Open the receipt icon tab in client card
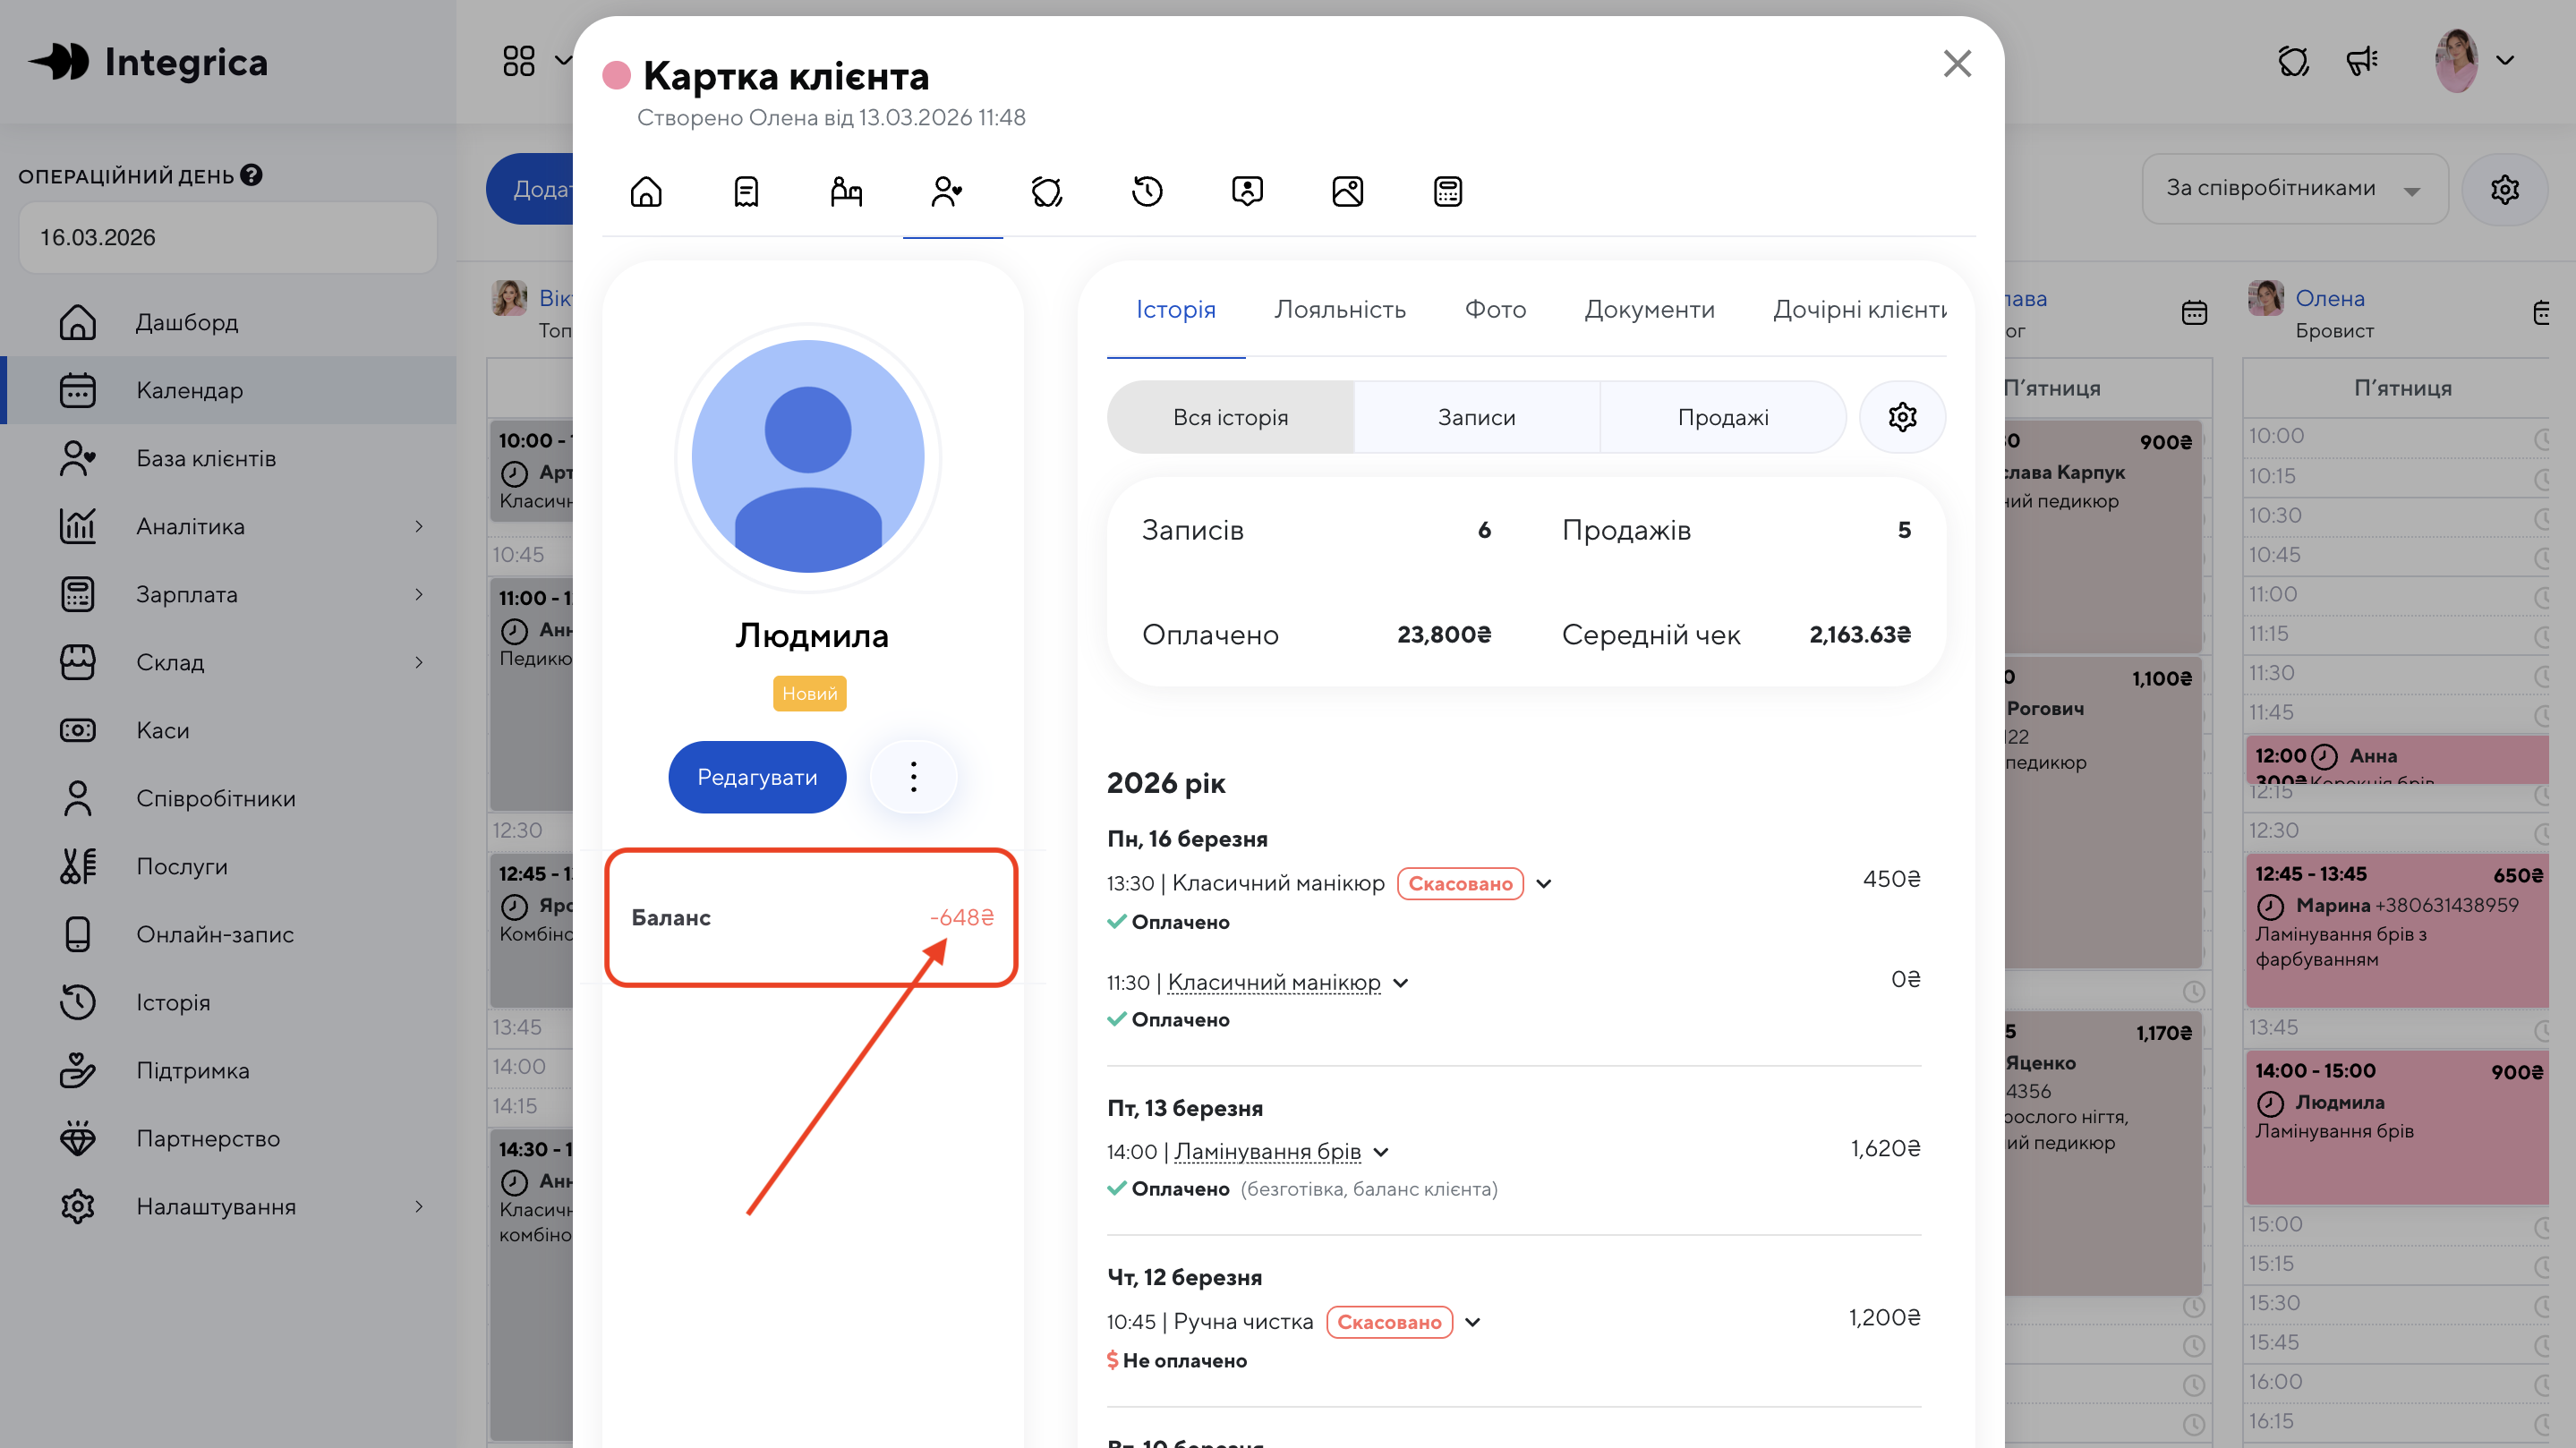2576x1448 pixels. coord(746,191)
